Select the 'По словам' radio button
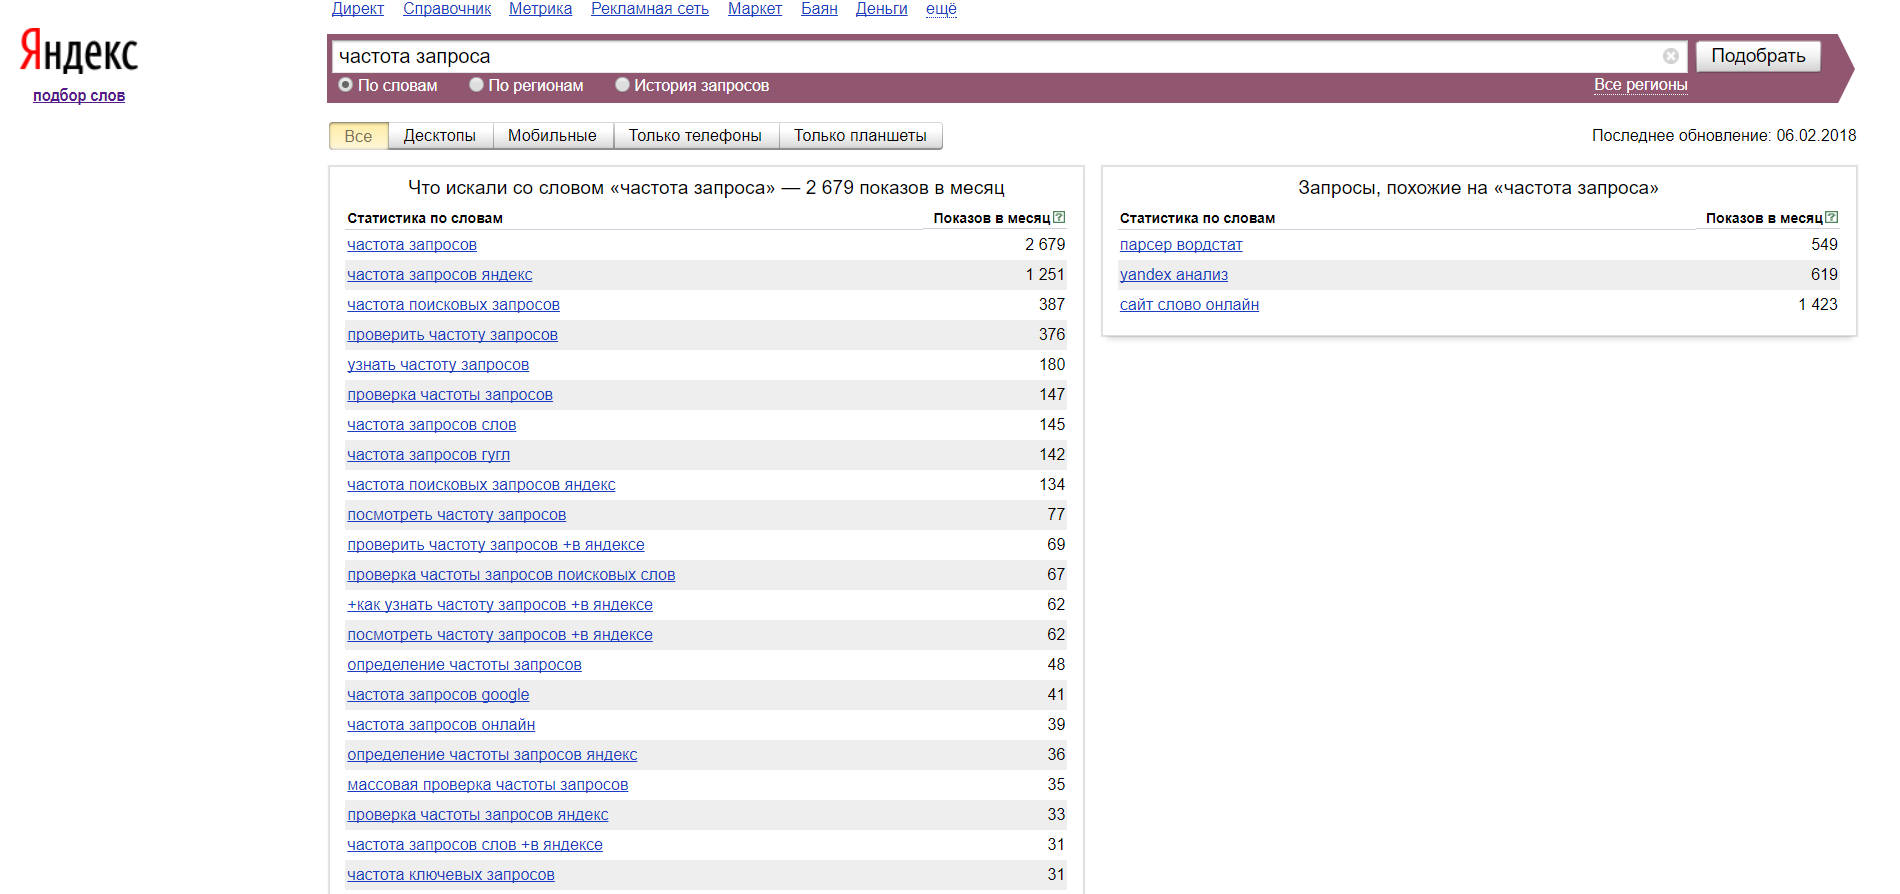1900x894 pixels. click(x=346, y=85)
